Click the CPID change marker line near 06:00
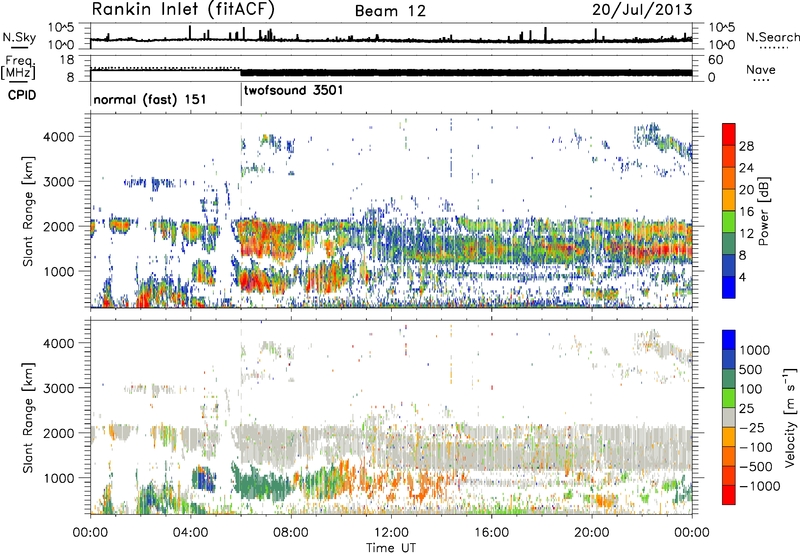 point(241,92)
